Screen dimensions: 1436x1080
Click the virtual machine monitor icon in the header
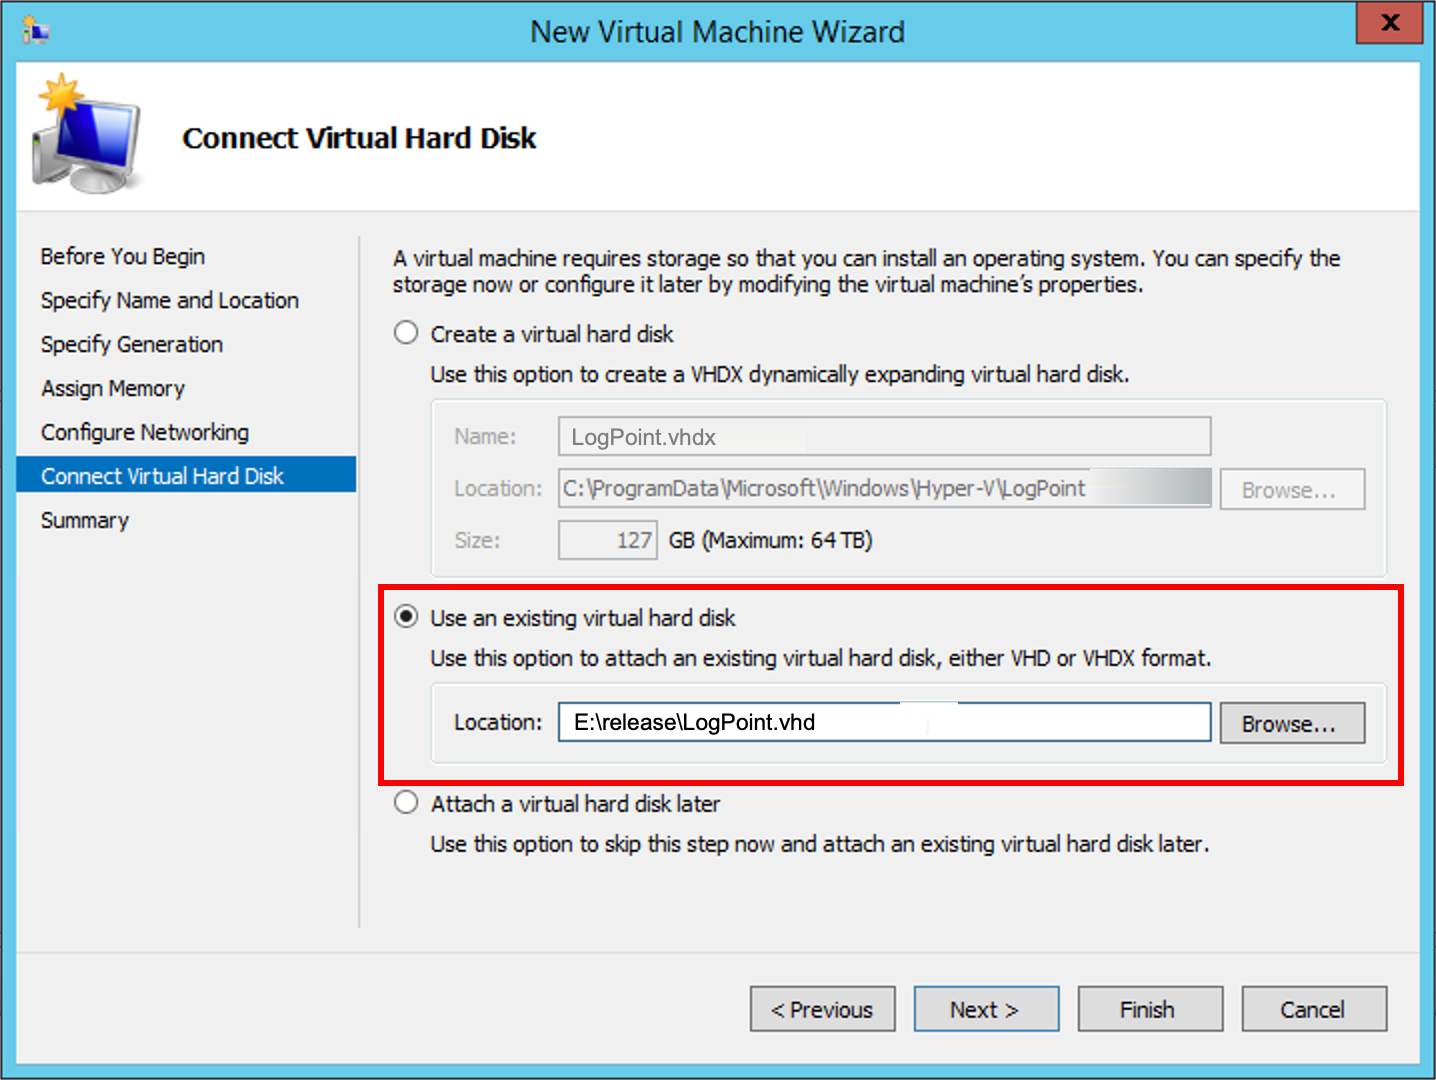87,135
